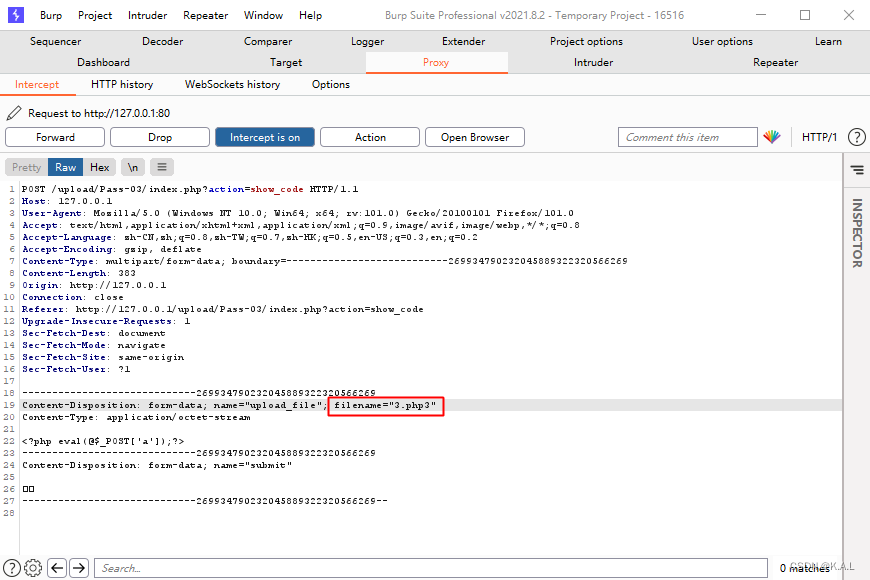
Task: Switch to the Learn tab
Action: 828,41
